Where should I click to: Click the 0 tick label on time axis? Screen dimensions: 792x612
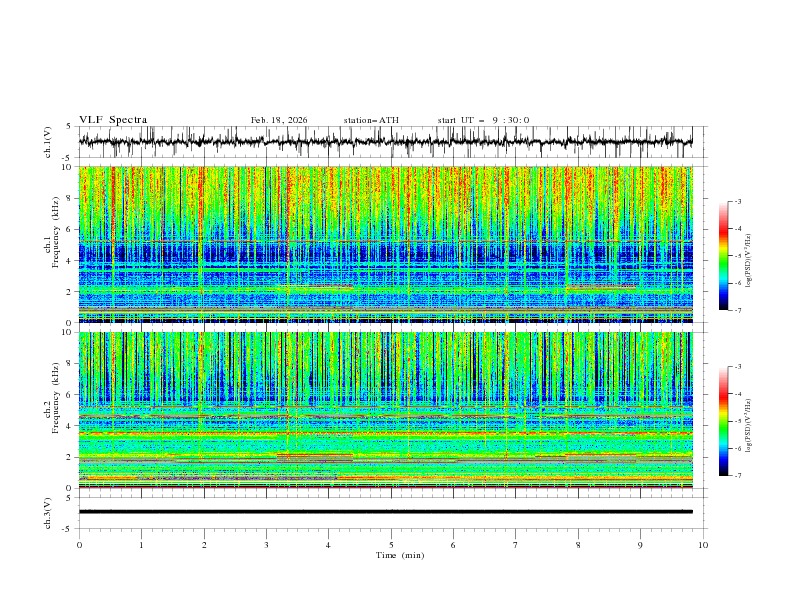pos(79,545)
